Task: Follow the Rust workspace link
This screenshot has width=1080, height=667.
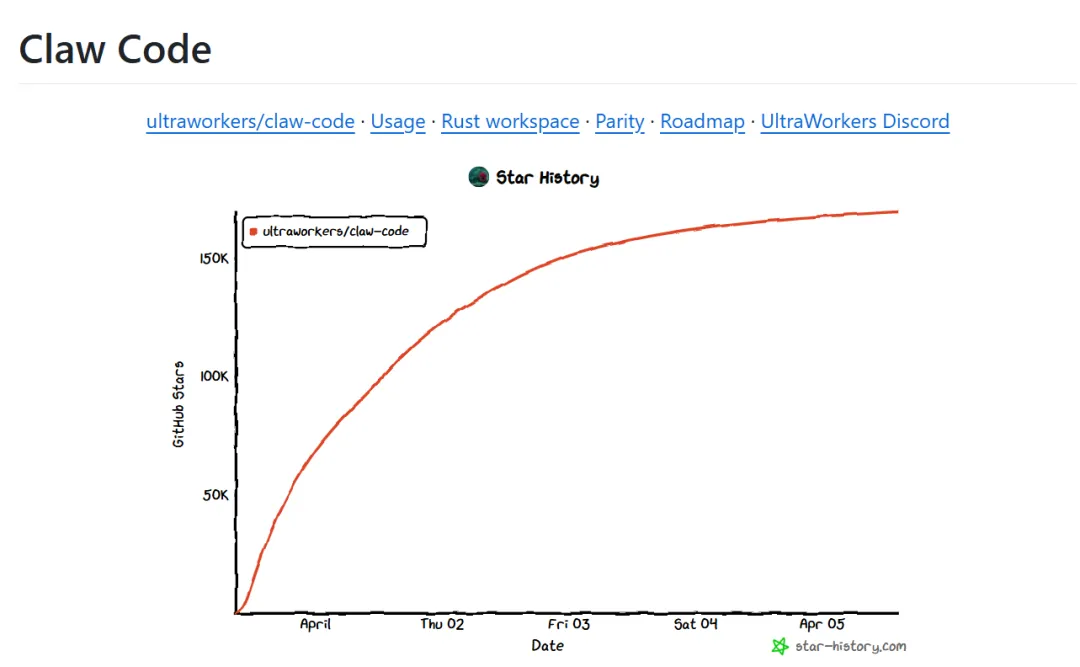Action: click(510, 121)
